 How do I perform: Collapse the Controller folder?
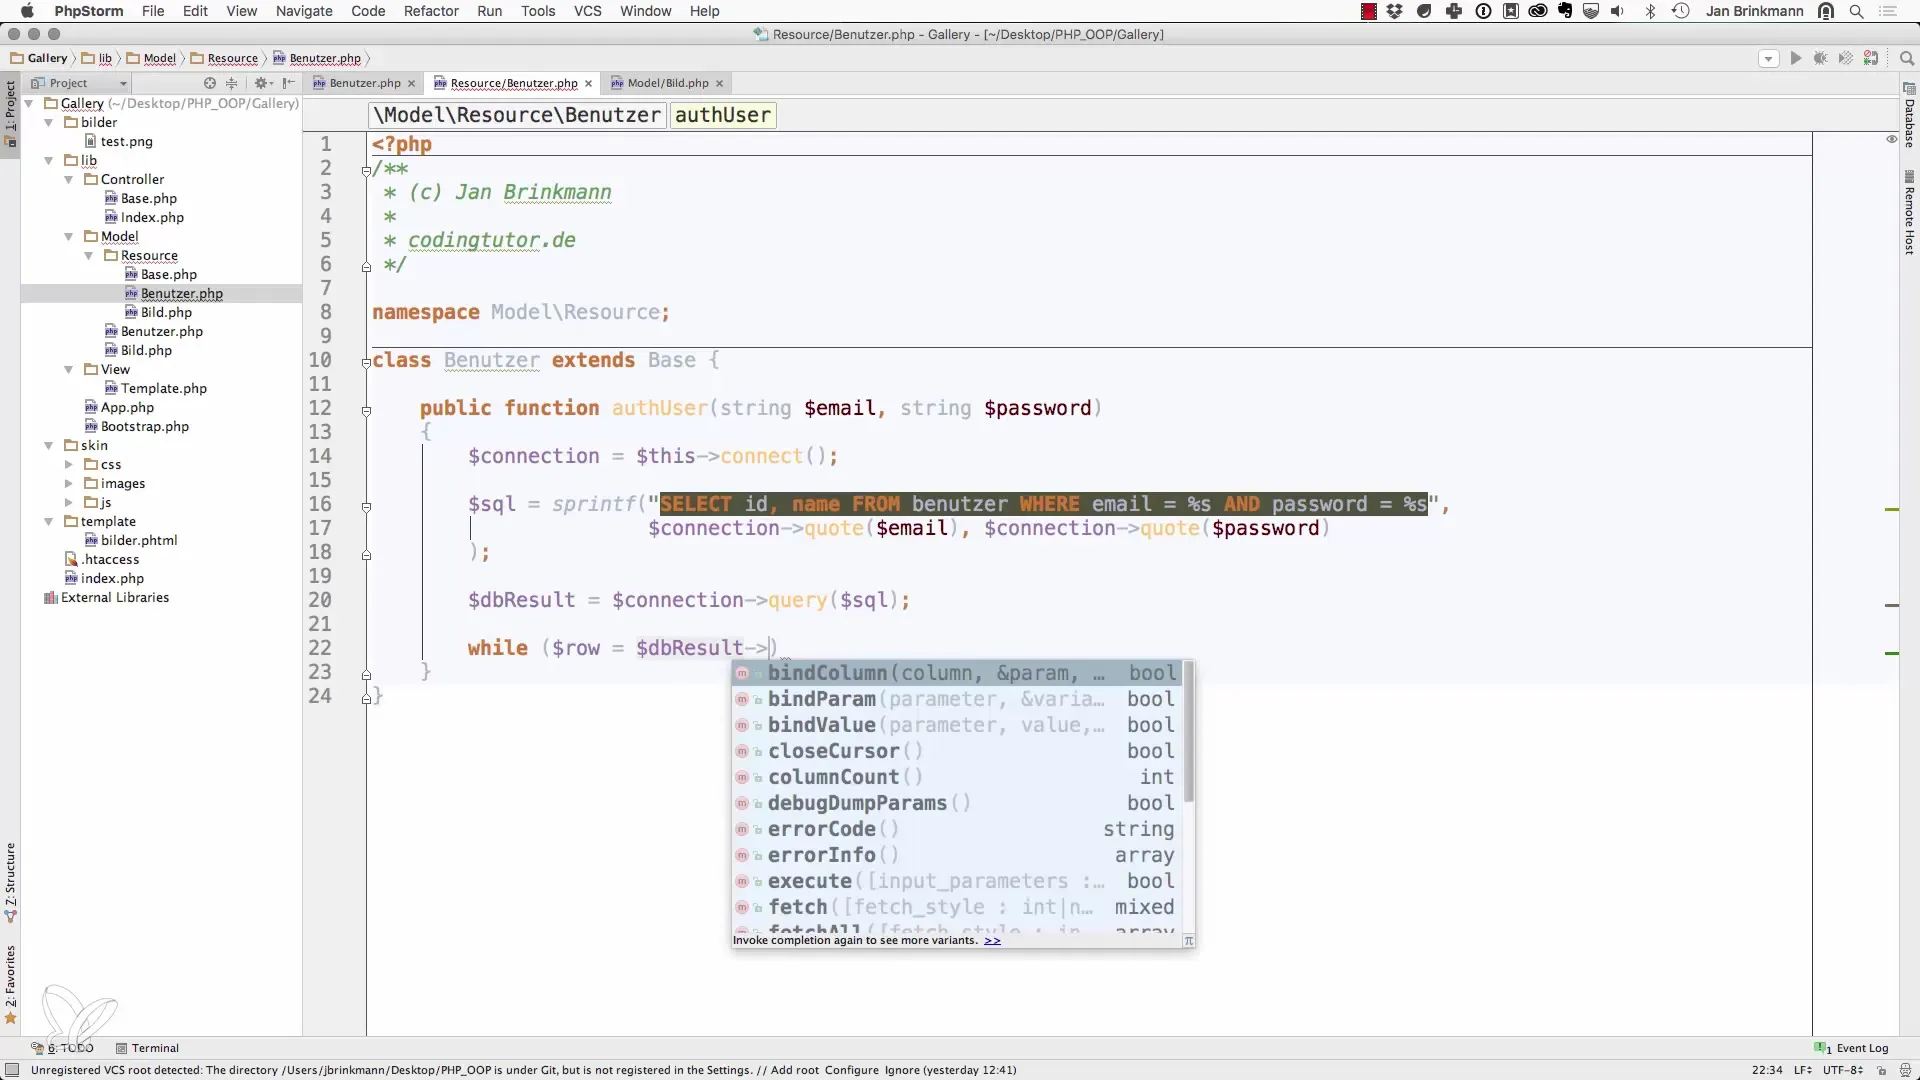[68, 179]
